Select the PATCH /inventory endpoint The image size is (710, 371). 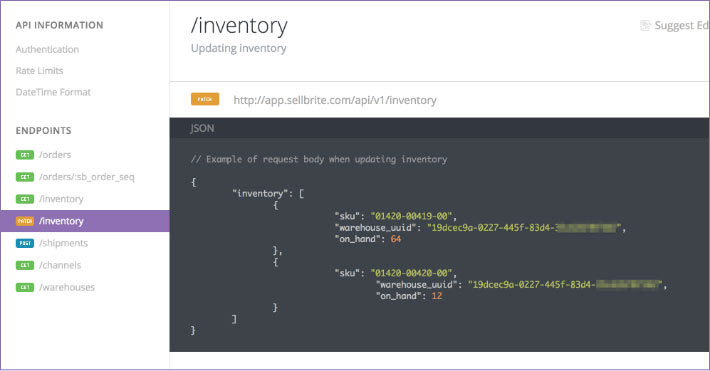85,221
